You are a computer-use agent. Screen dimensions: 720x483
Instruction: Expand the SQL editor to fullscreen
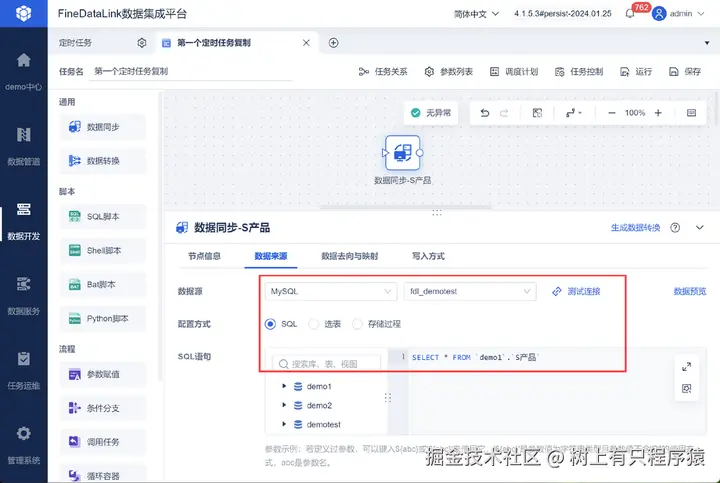[686, 367]
